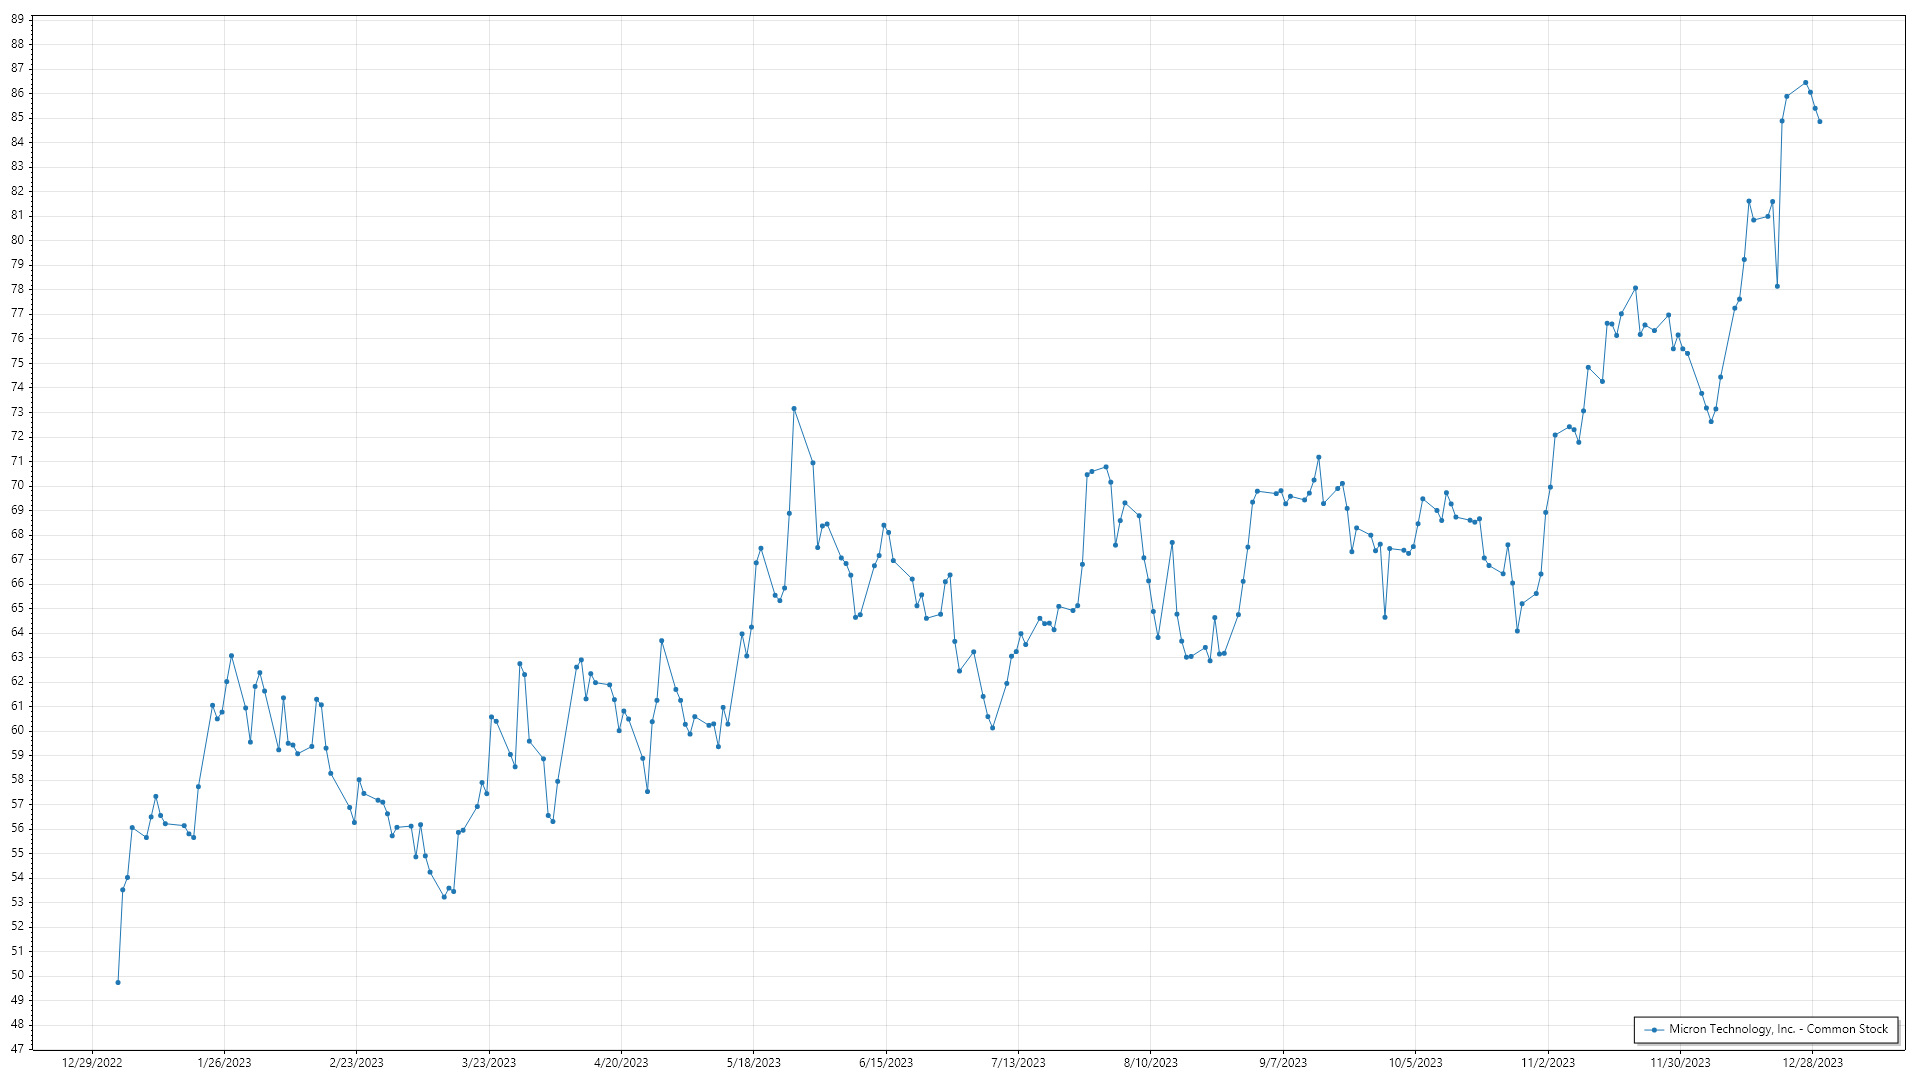The image size is (1920, 1080).
Task: Click the lowest data point near 50
Action: coord(118,983)
